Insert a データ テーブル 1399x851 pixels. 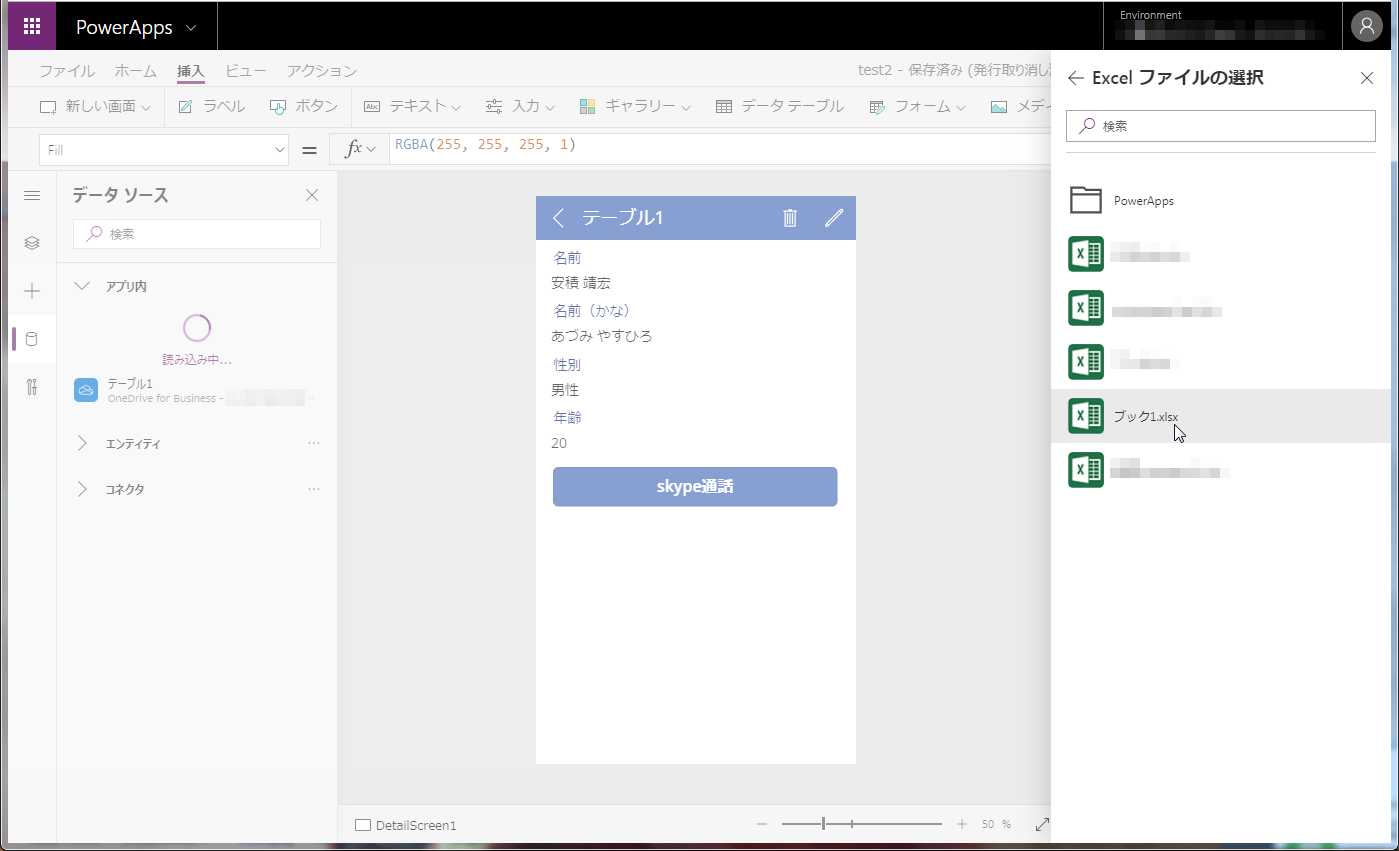tap(780, 106)
